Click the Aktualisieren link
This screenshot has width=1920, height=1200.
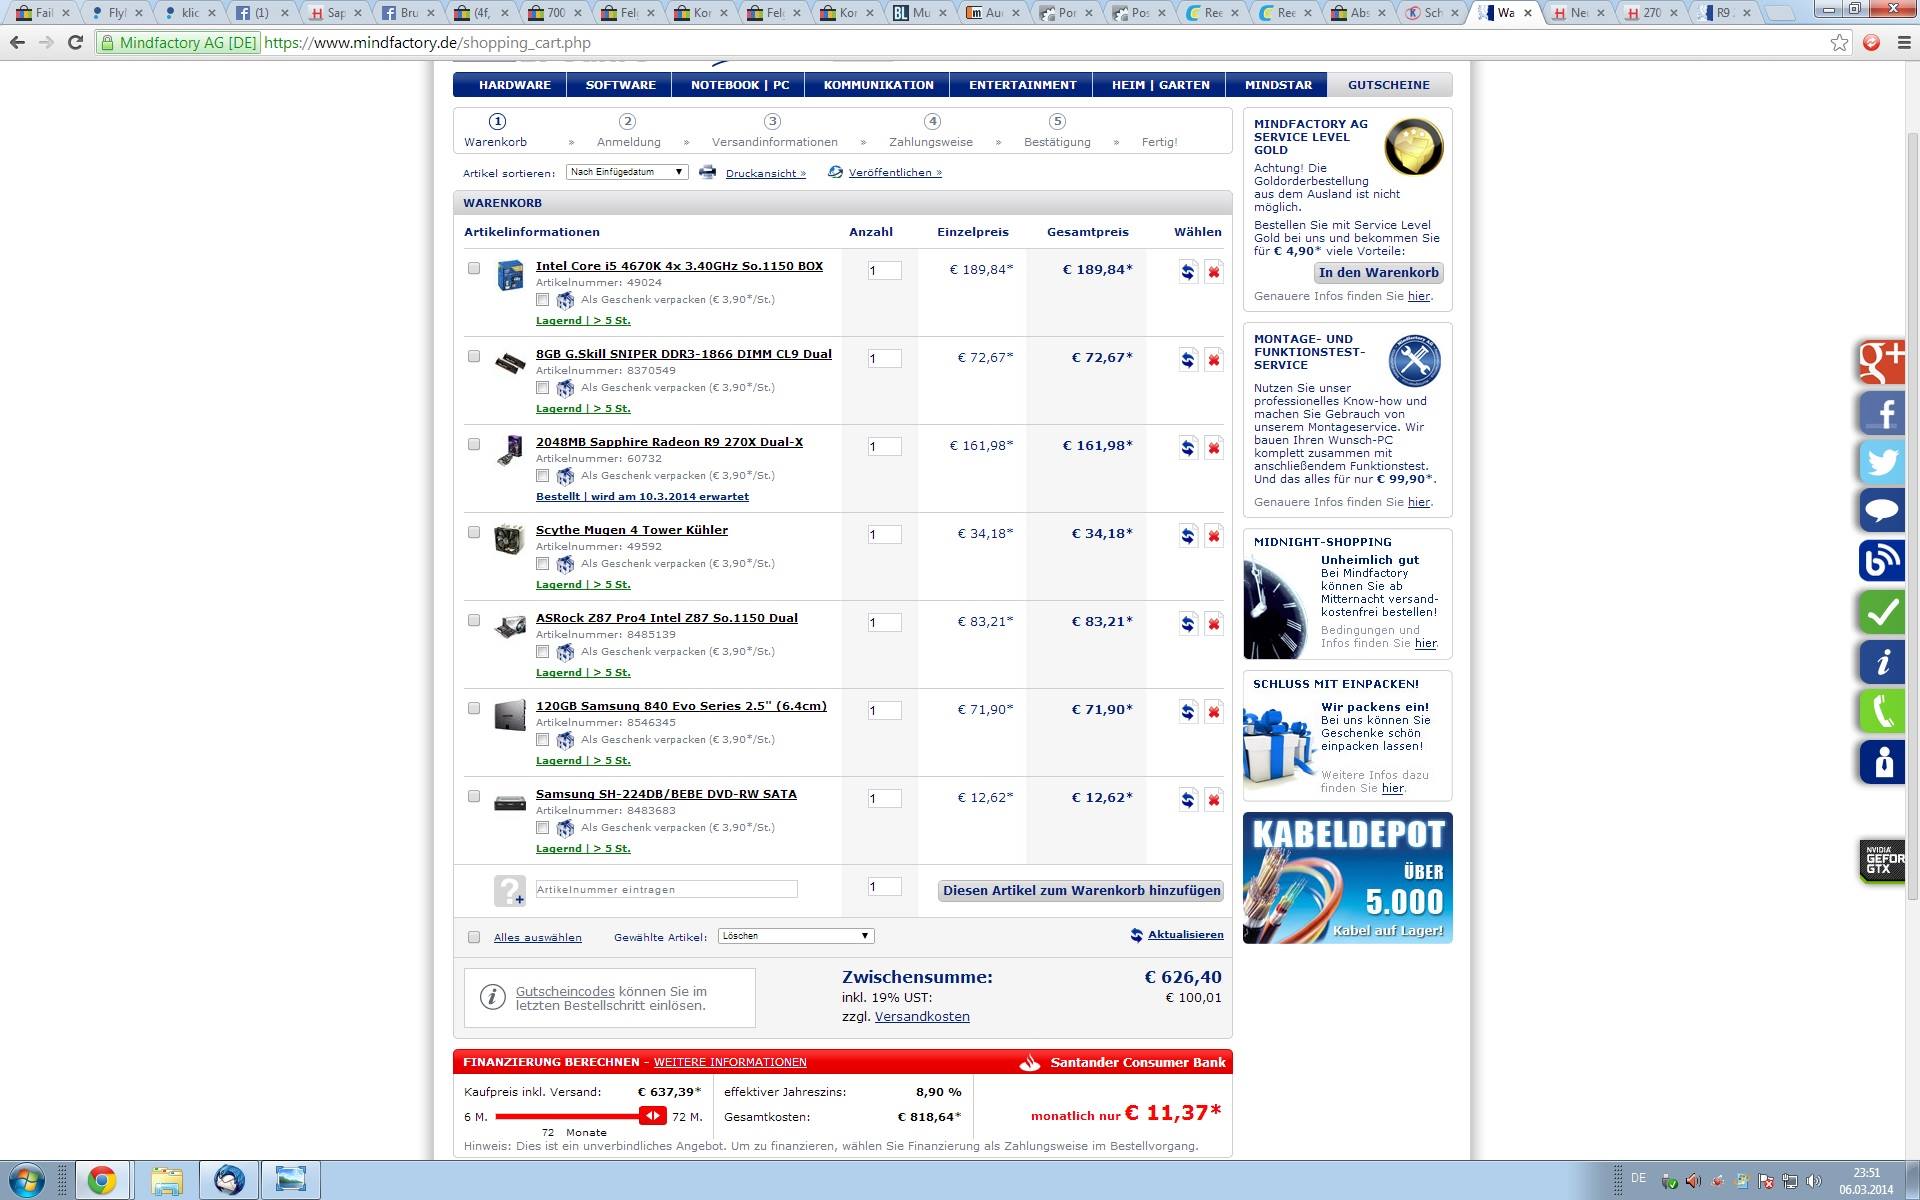tap(1185, 935)
